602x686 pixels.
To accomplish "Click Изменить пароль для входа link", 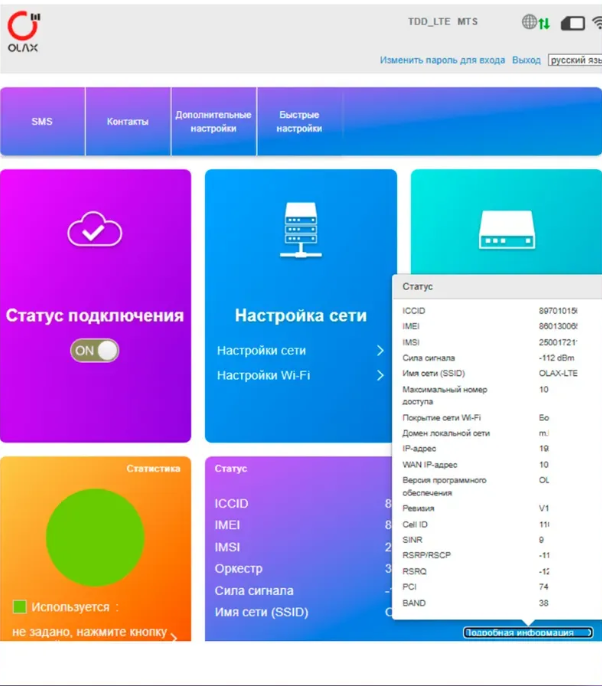I will [442, 60].
